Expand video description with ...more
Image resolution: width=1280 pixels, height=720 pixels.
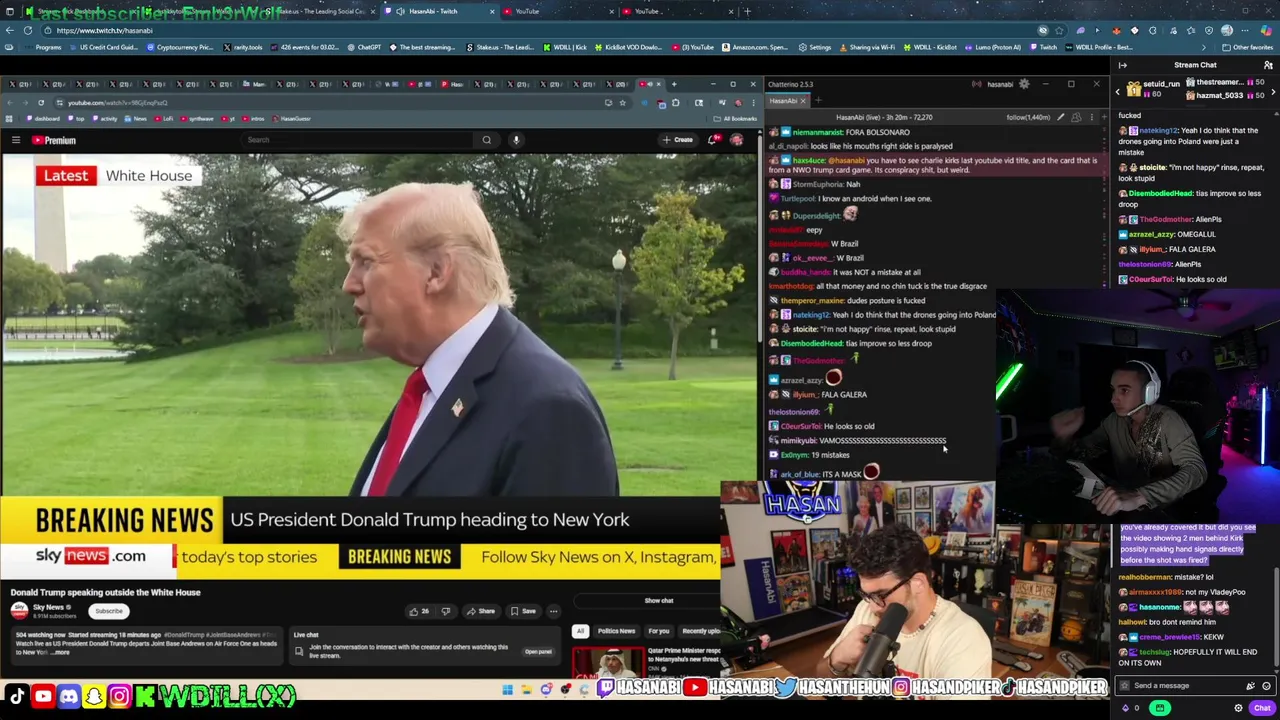coord(62,652)
